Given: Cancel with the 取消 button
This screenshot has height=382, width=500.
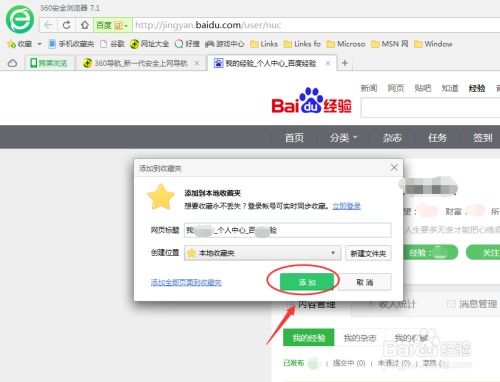Looking at the screenshot, I should click(365, 282).
